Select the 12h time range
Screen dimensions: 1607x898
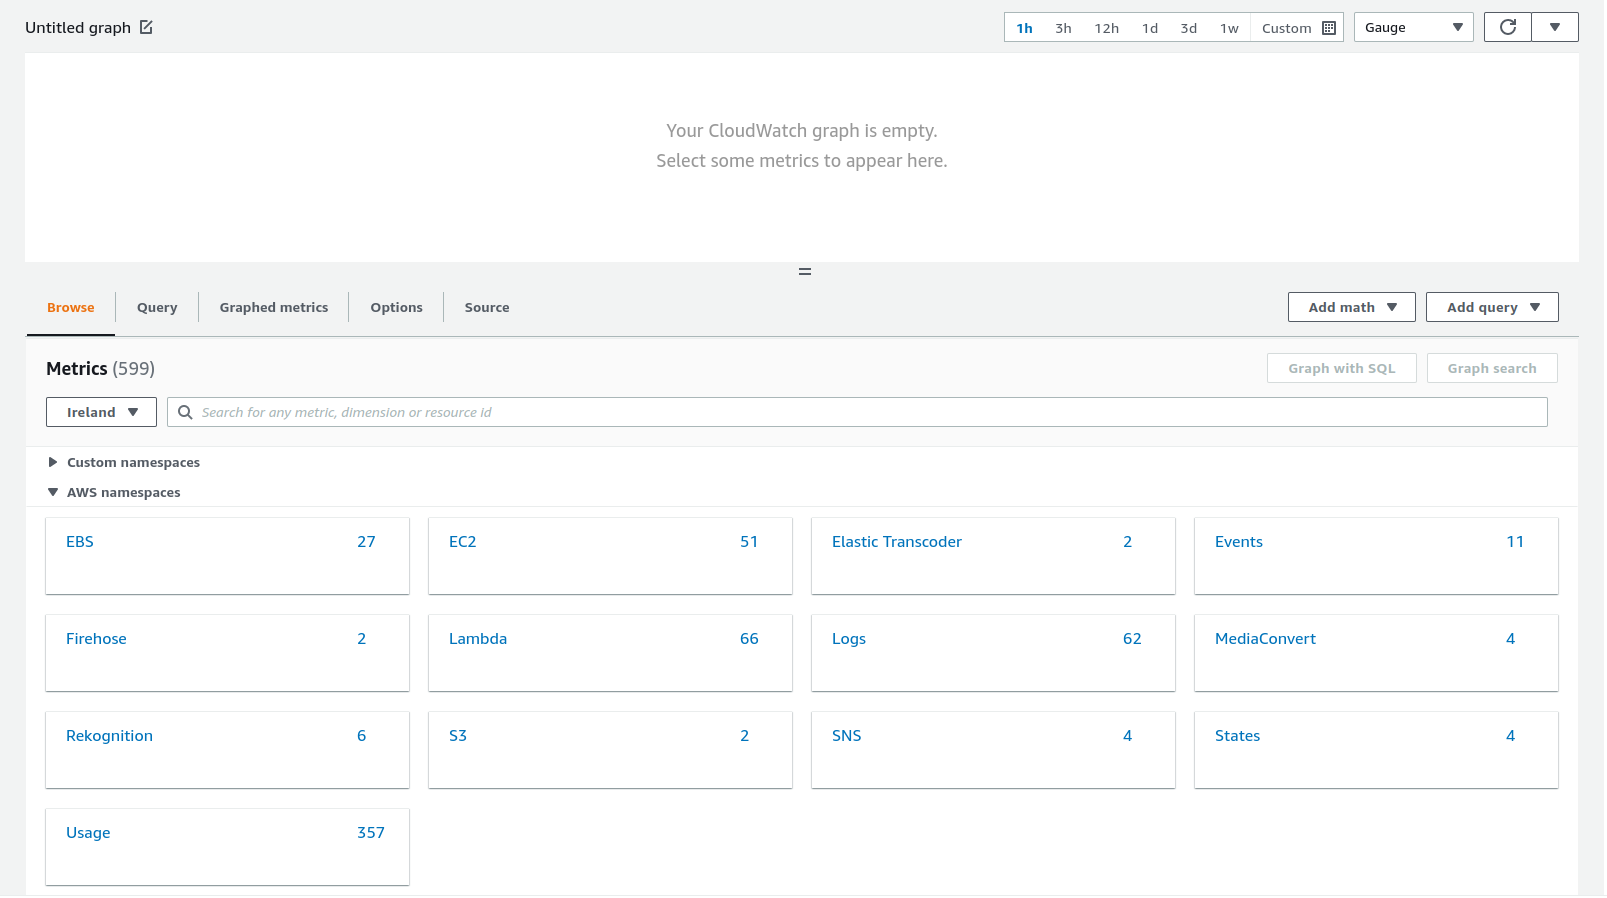point(1106,28)
